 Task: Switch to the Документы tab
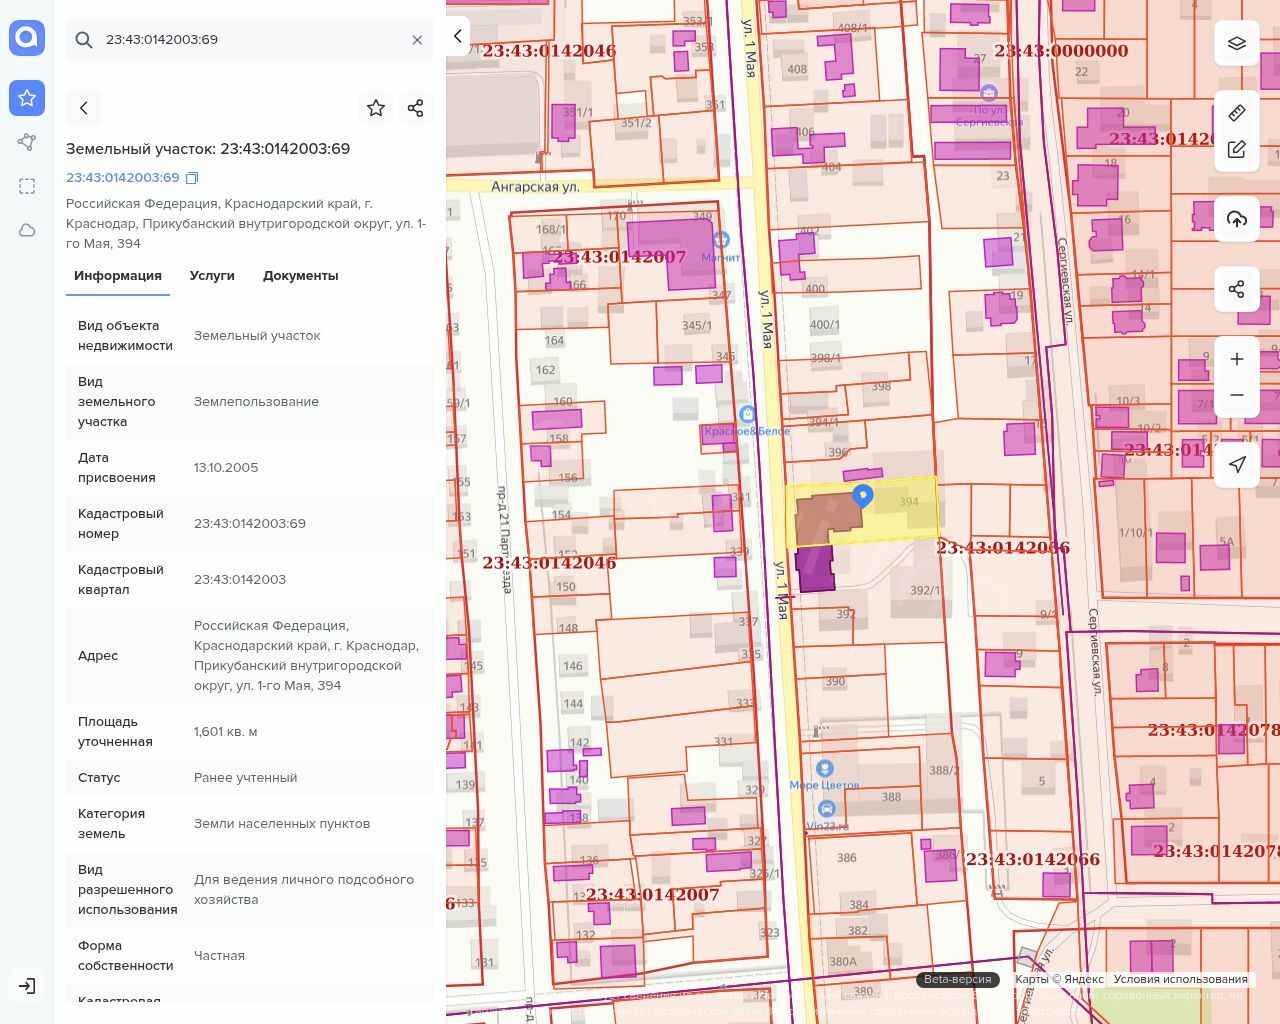coord(301,276)
